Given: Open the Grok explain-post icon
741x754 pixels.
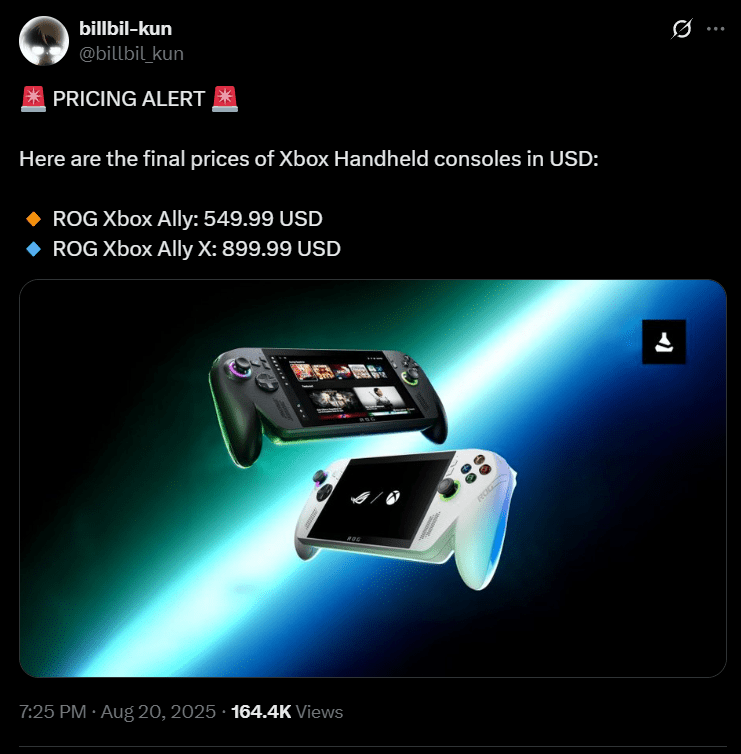Looking at the screenshot, I should 681,29.
